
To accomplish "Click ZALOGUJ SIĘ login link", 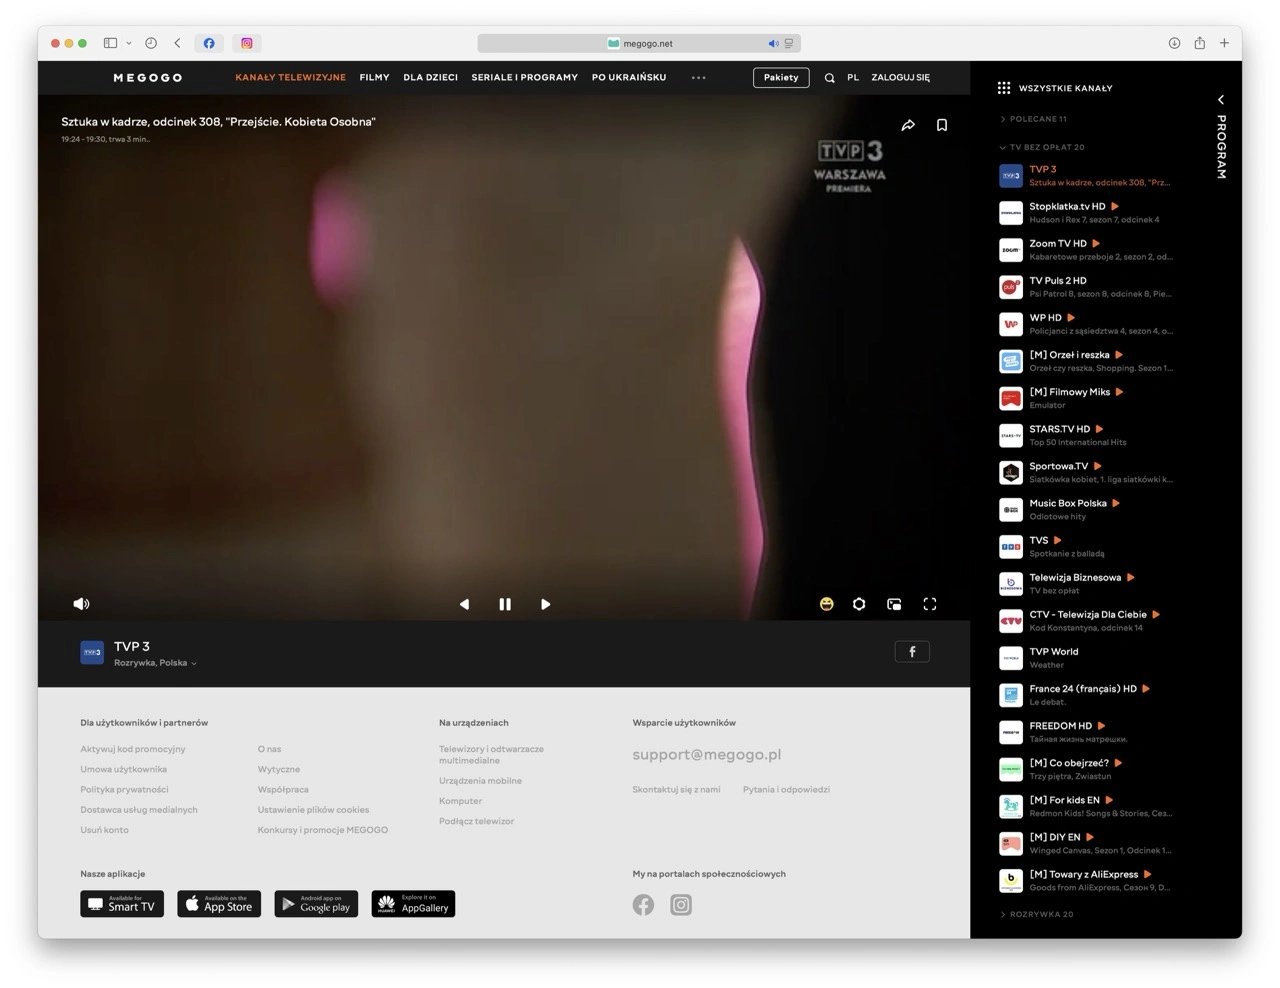I will point(900,77).
